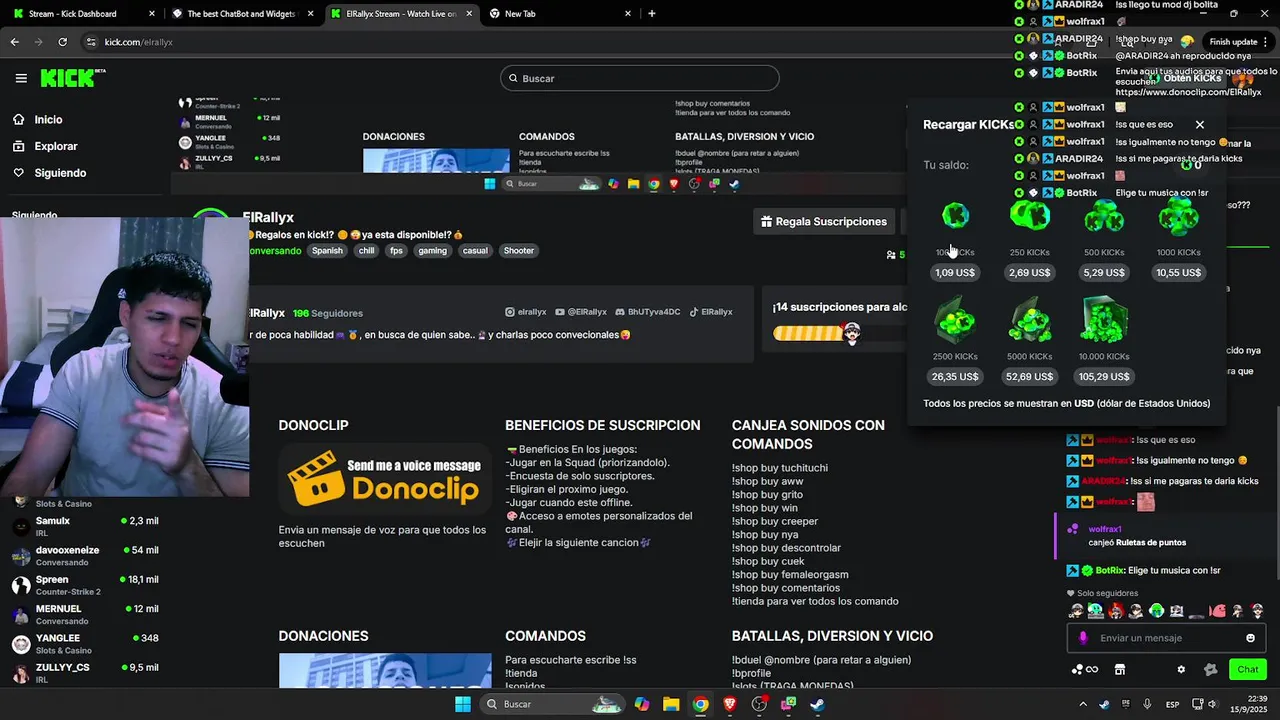
Task: Choose the 500 KICKs package icon
Action: coord(1104,216)
